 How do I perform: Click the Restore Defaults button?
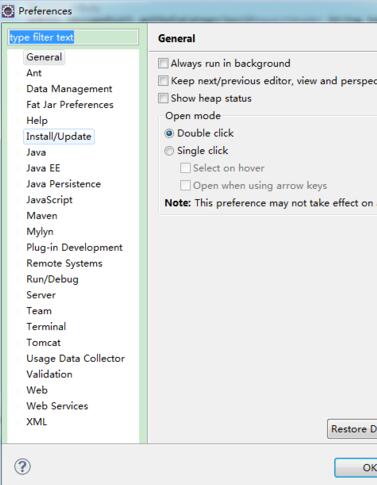tap(352, 429)
